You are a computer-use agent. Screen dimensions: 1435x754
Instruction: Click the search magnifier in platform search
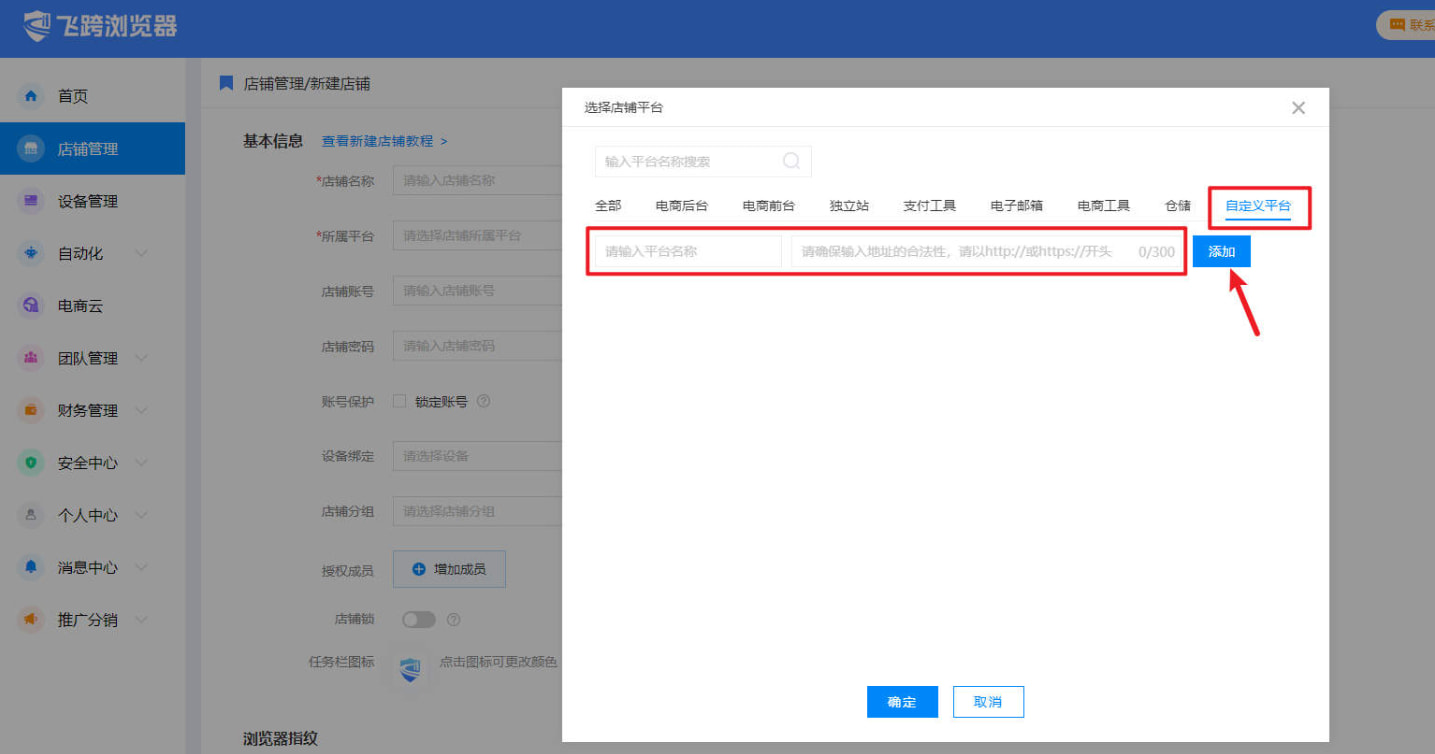point(791,161)
